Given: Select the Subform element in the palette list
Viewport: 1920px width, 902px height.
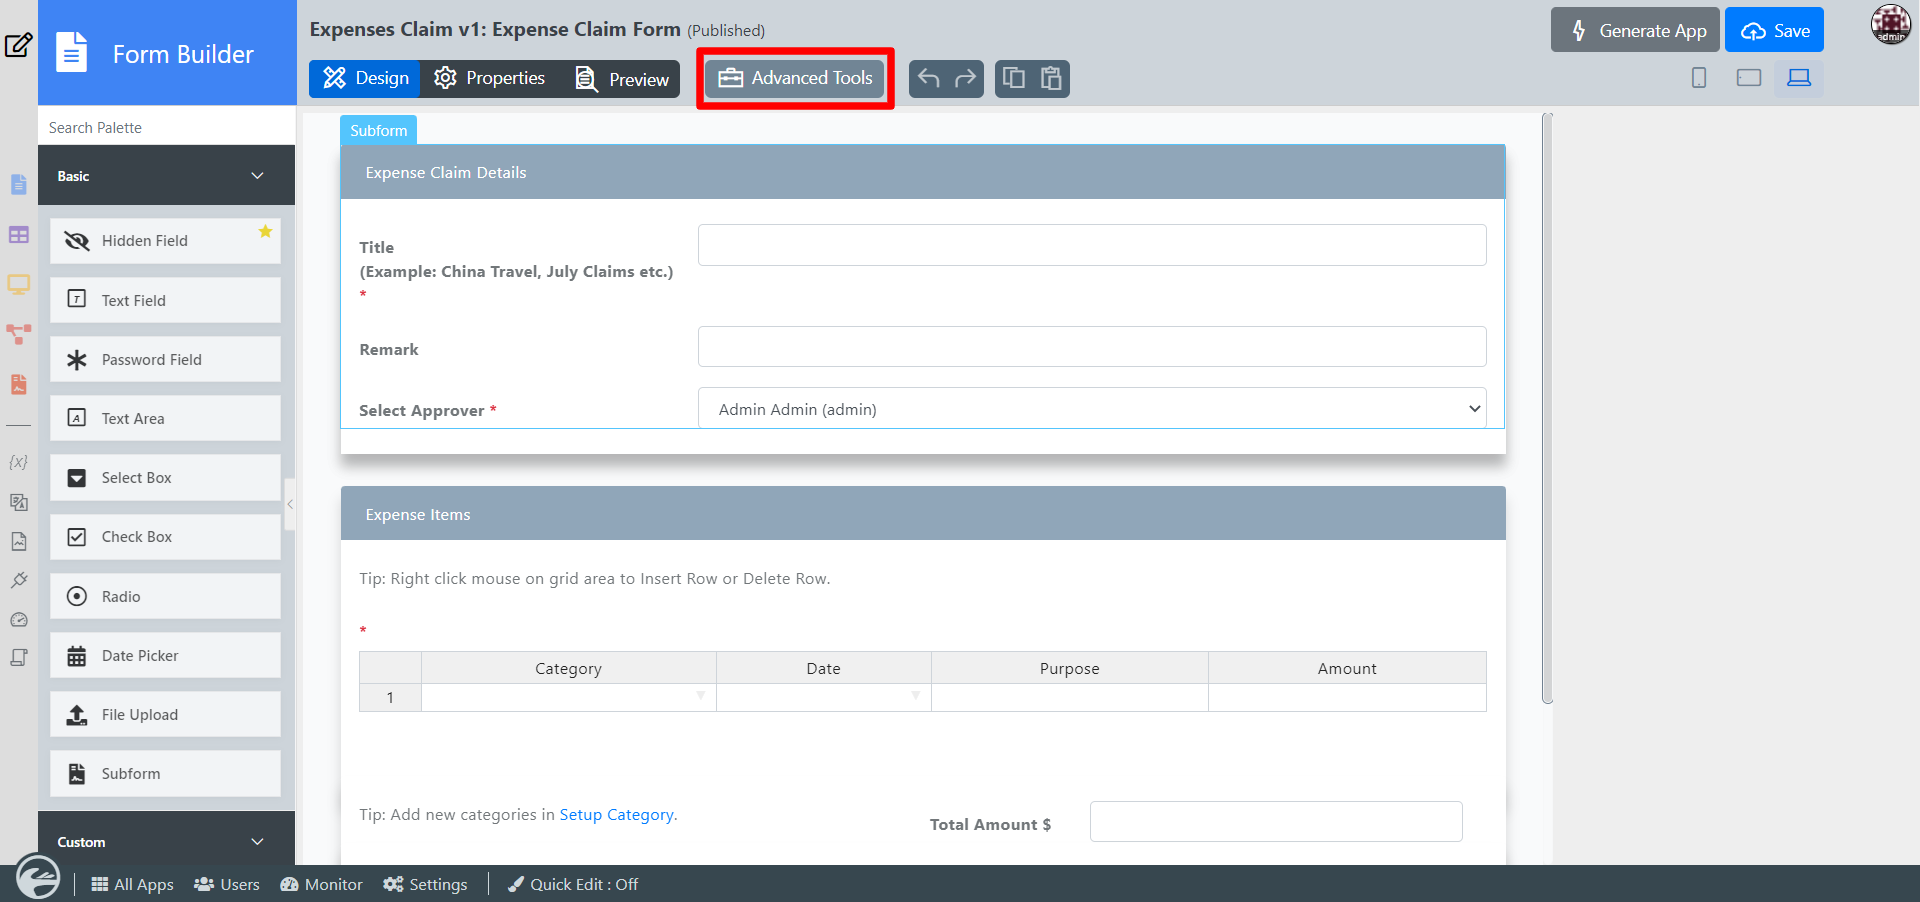Looking at the screenshot, I should [165, 774].
